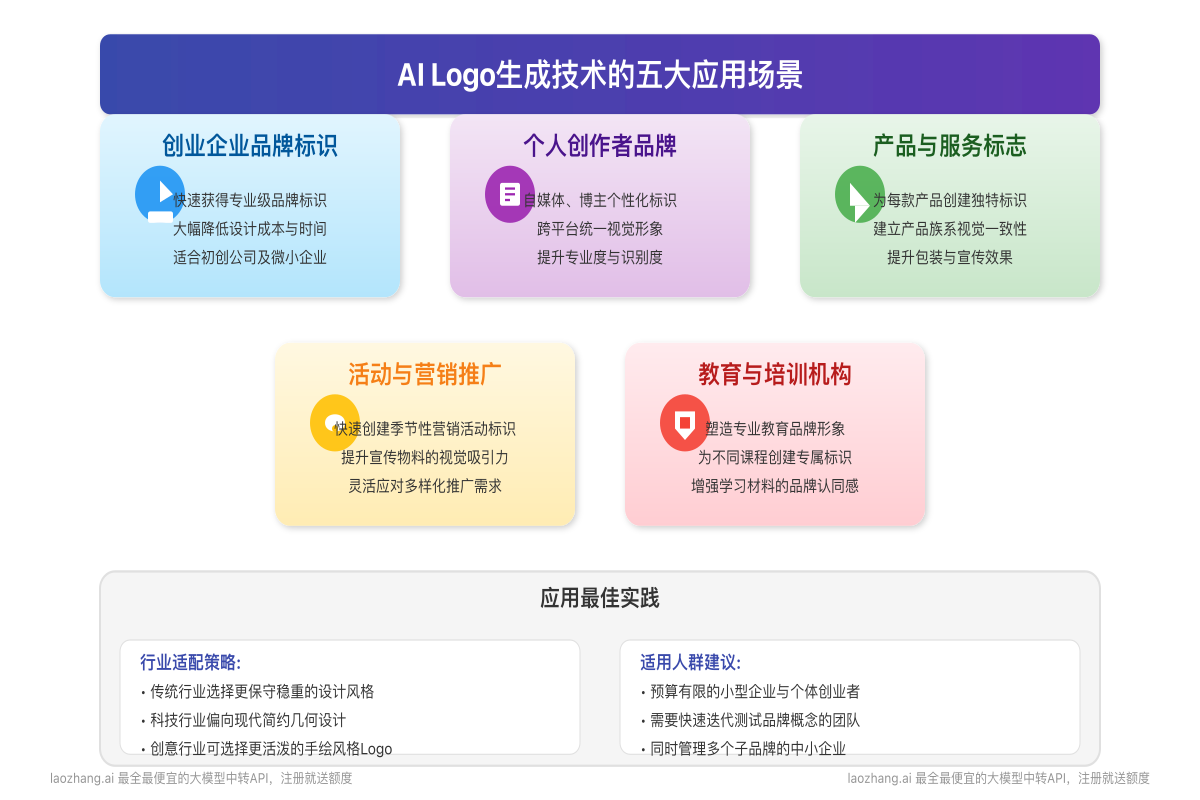The height and width of the screenshot is (800, 1200).
Task: Click the purple document icon in 个人创作者品牌 card
Action: pyautogui.click(x=510, y=193)
